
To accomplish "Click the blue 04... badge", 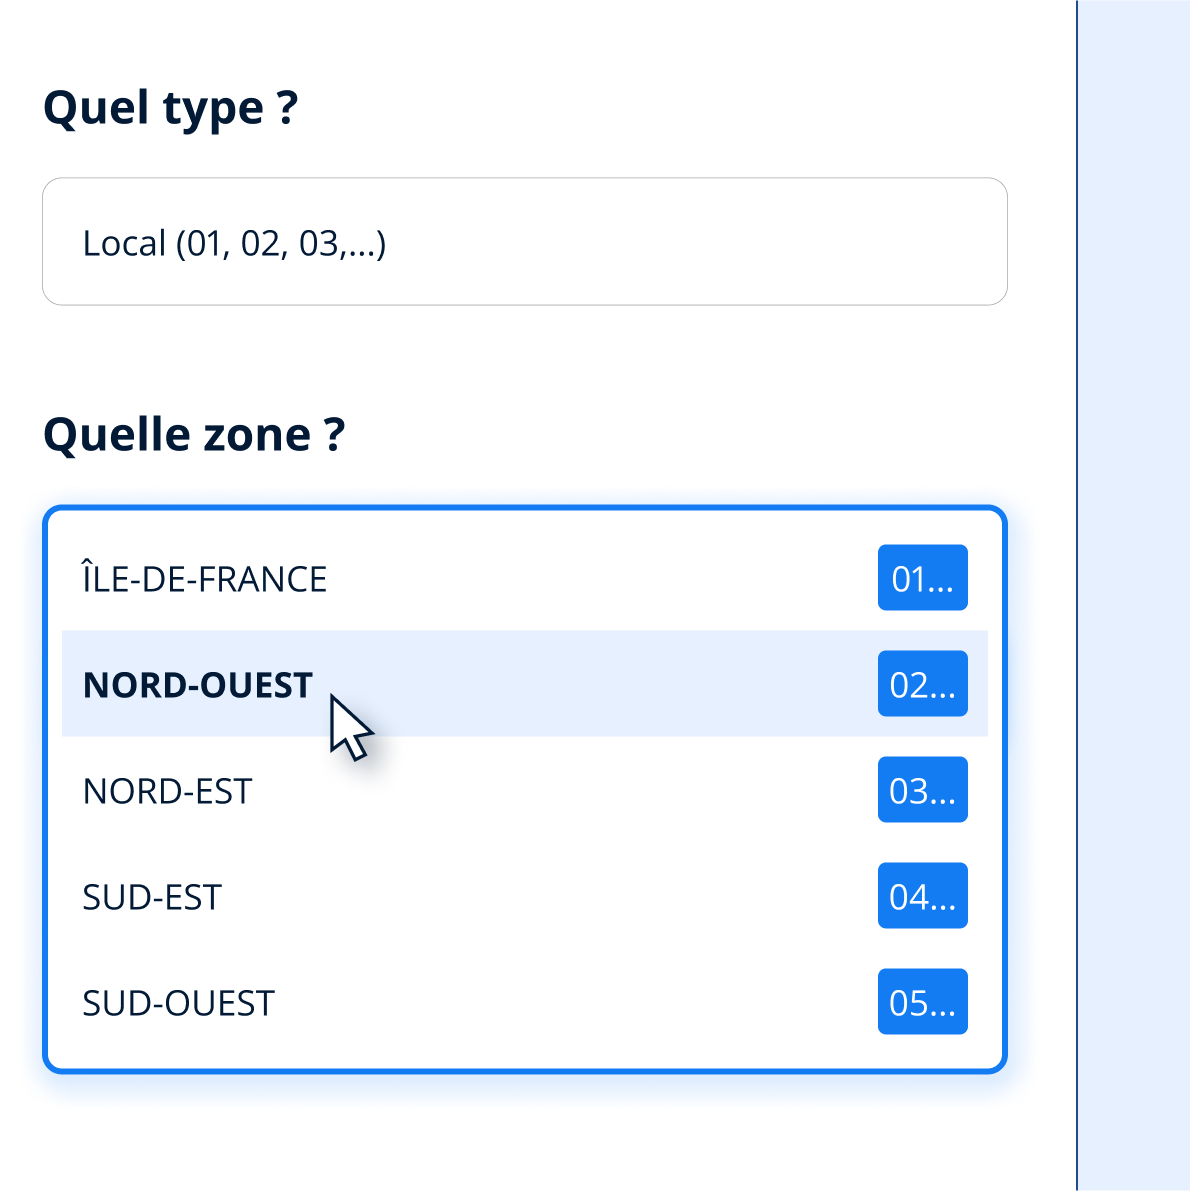I will (x=922, y=896).
